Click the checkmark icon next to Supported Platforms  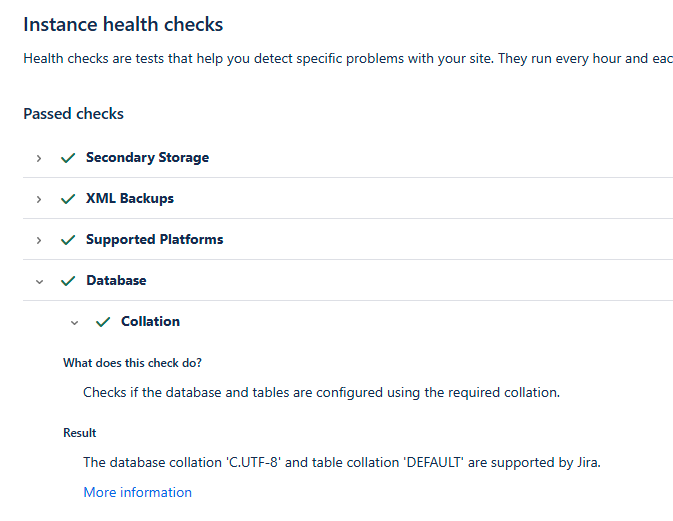(68, 239)
